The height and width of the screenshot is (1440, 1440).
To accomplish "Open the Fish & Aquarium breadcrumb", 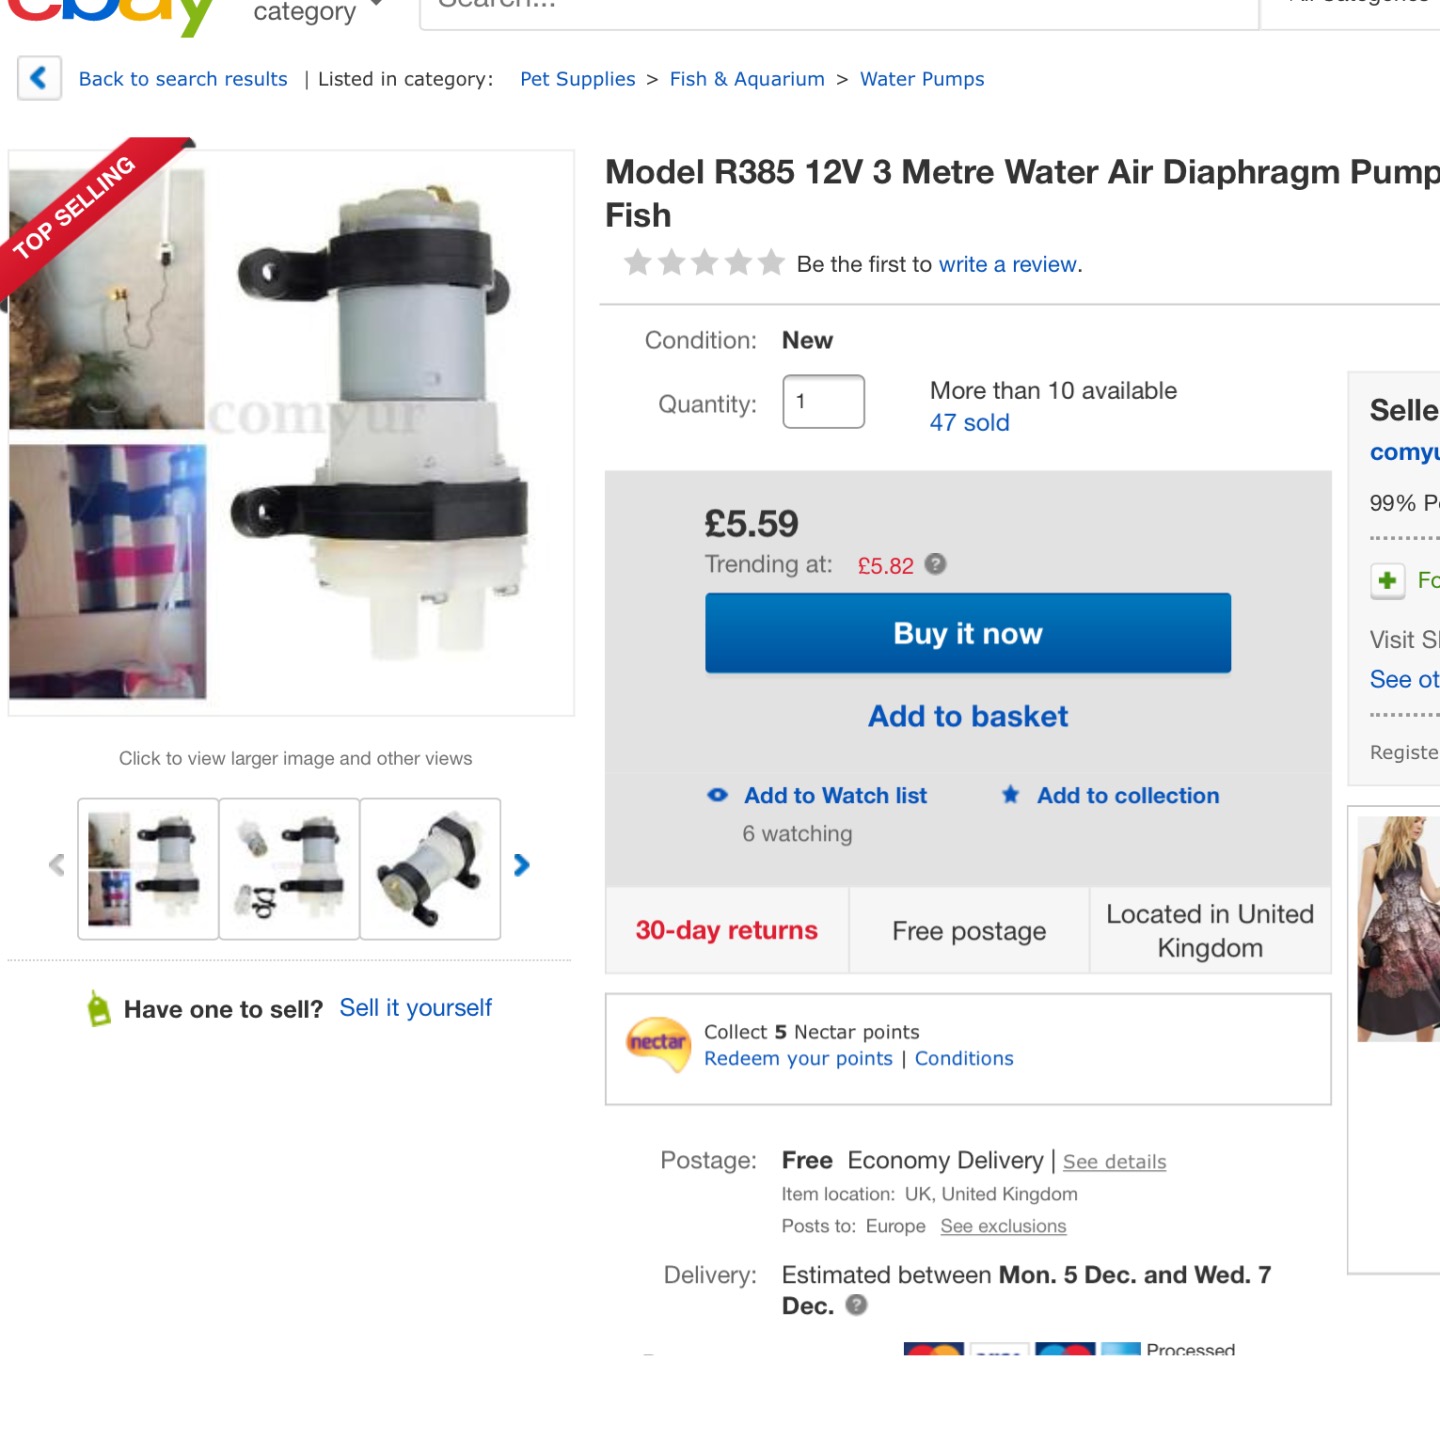I will [747, 79].
